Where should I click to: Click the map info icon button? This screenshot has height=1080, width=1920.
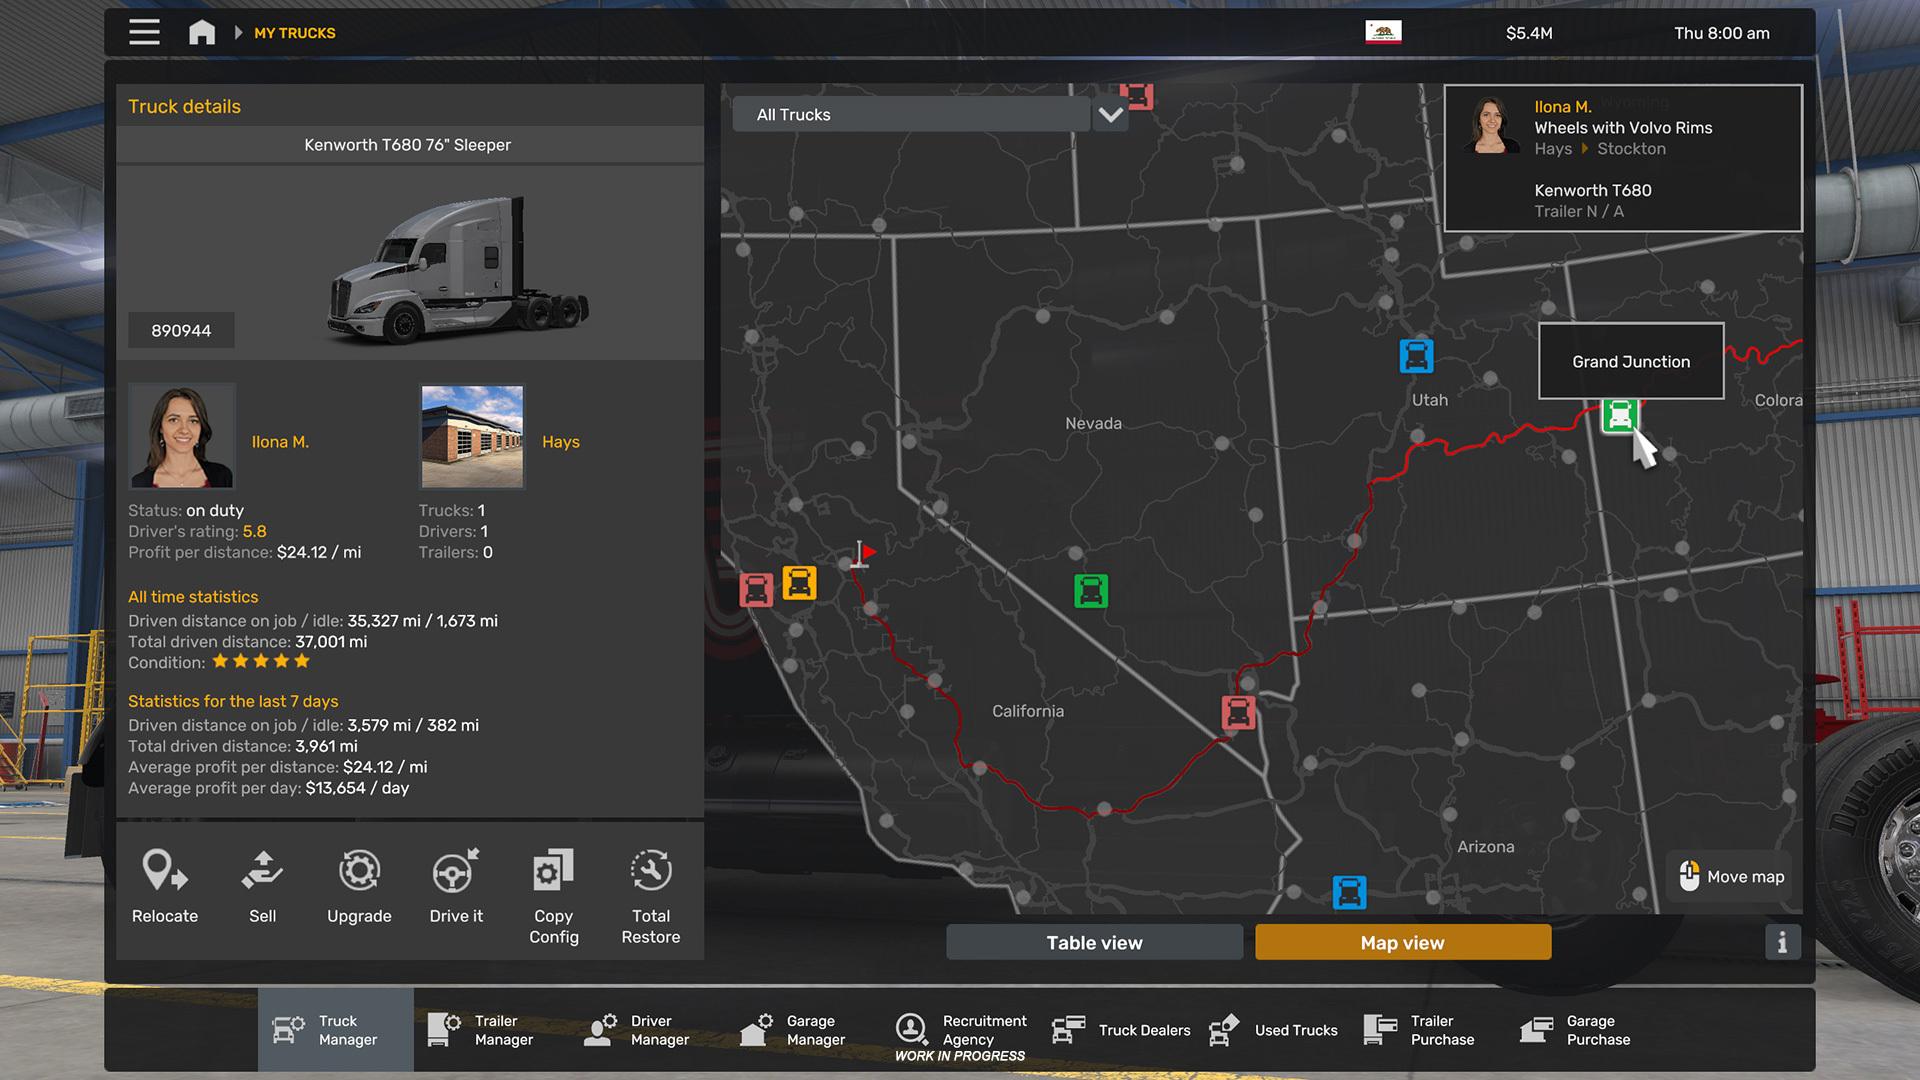(x=1781, y=942)
